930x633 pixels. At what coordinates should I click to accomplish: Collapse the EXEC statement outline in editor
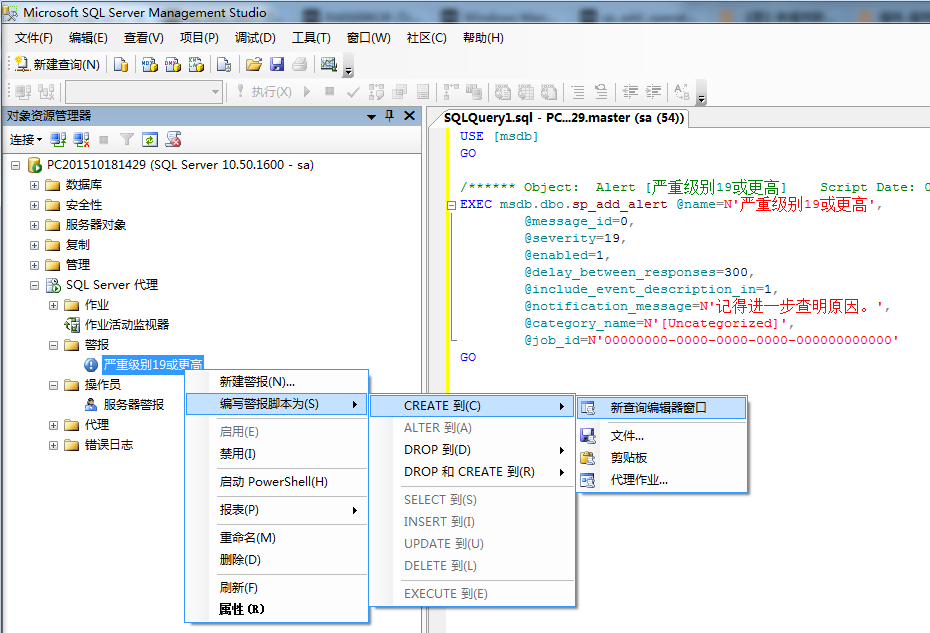coord(451,205)
